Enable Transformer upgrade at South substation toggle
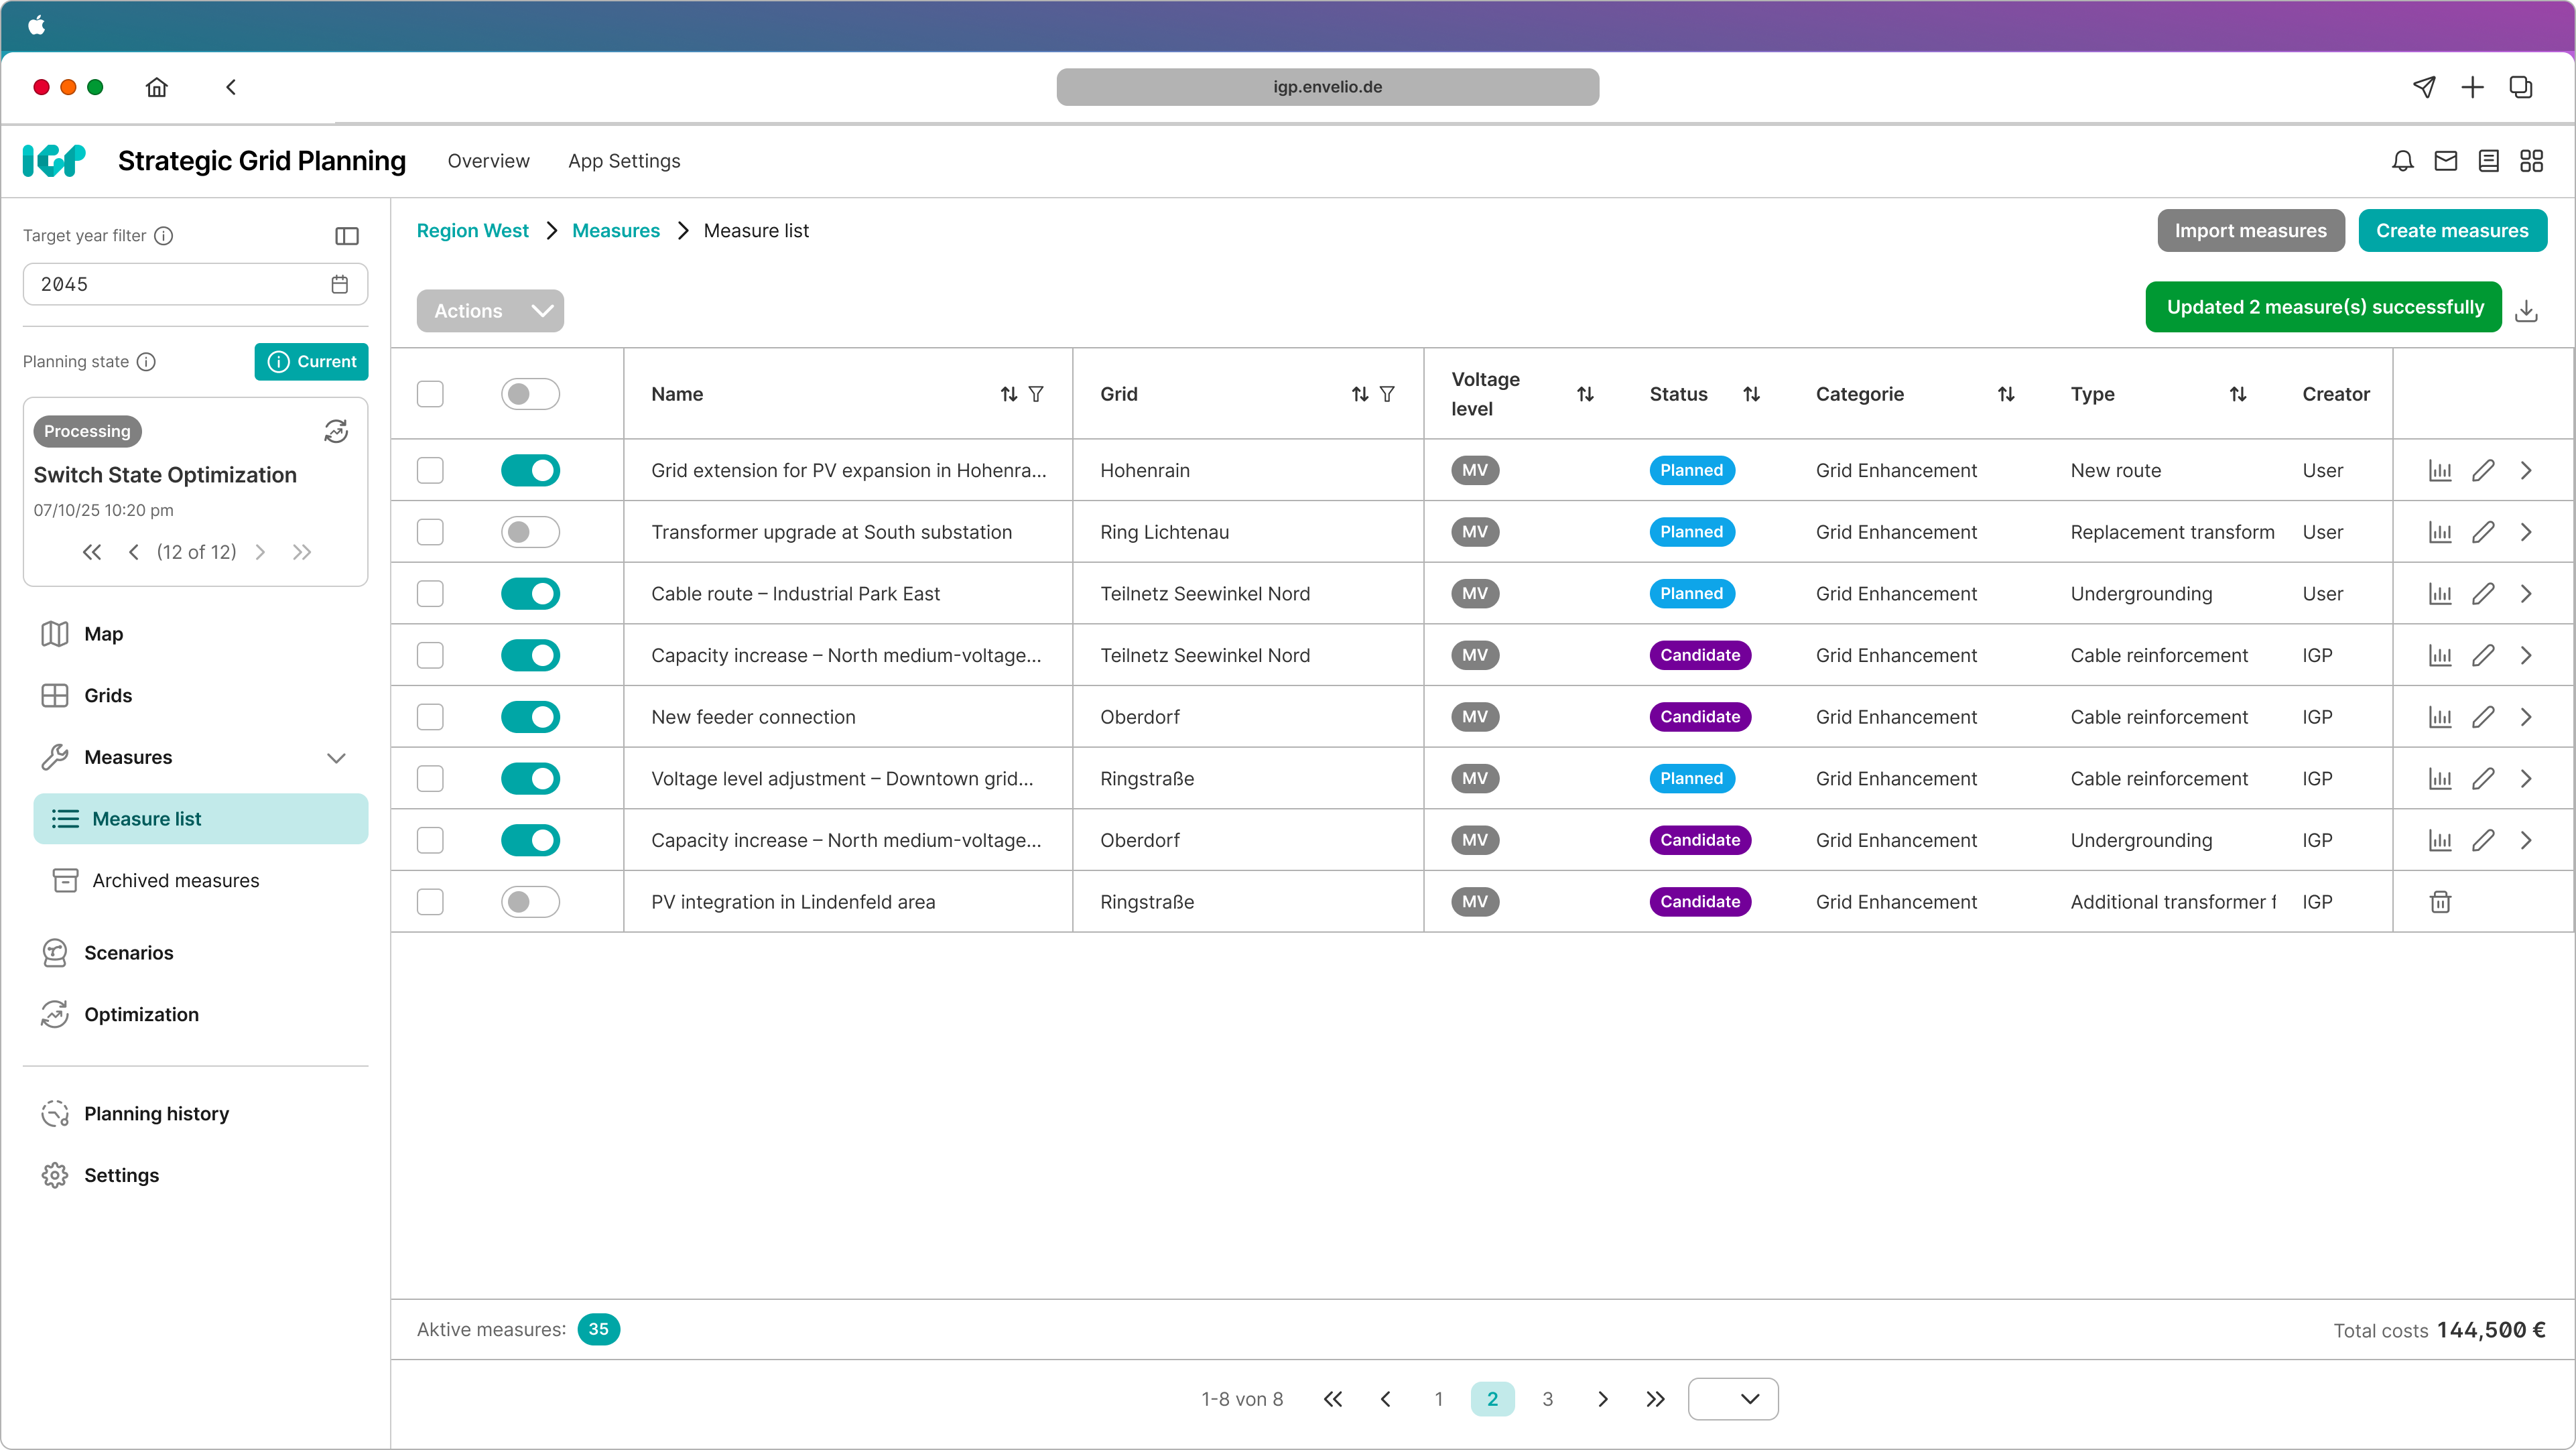2576x1450 pixels. click(530, 531)
